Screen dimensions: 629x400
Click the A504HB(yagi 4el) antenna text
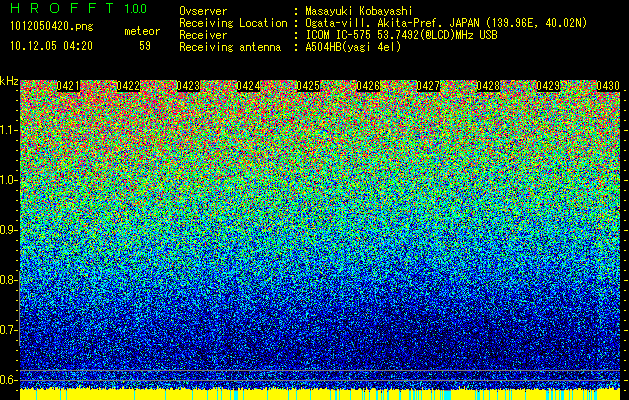353,47
